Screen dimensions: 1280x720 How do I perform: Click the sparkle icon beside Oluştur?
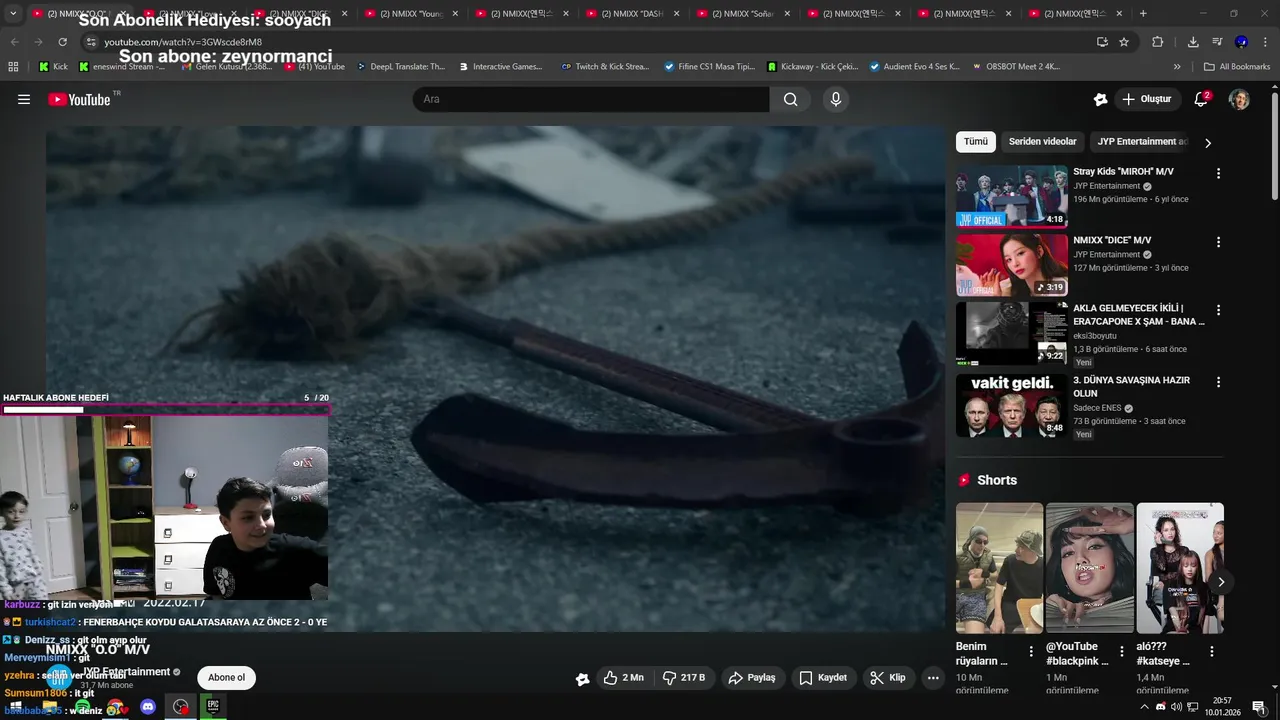[1100, 99]
